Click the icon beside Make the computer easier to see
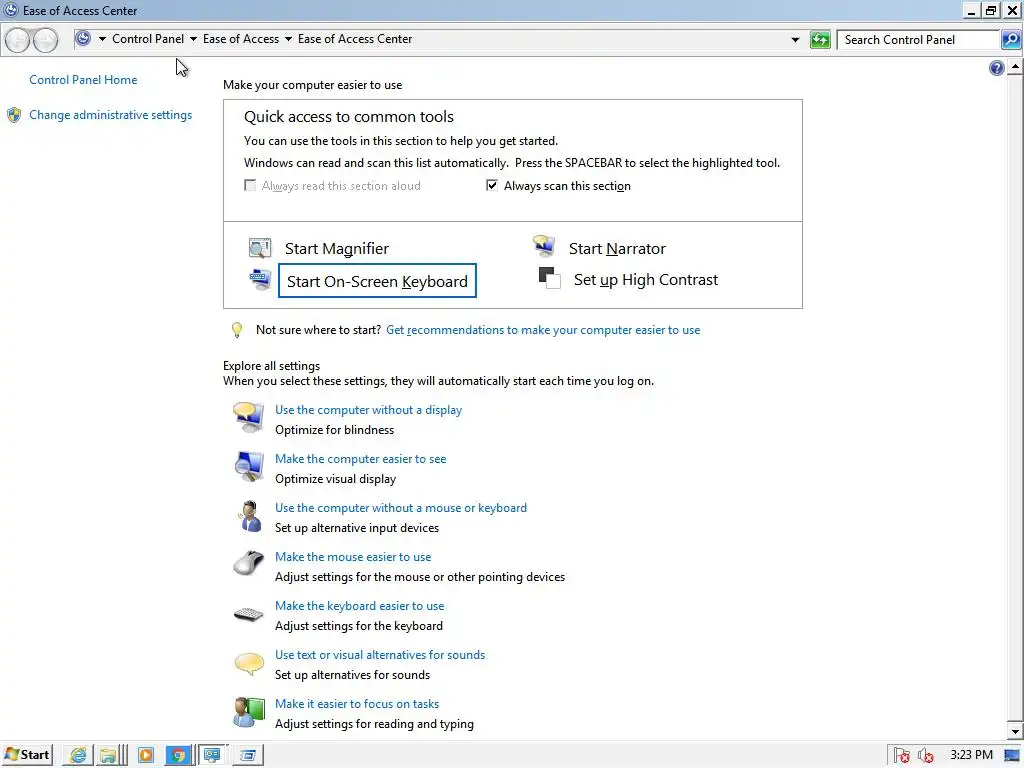Viewport: 1024px width, 768px height. tap(248, 466)
